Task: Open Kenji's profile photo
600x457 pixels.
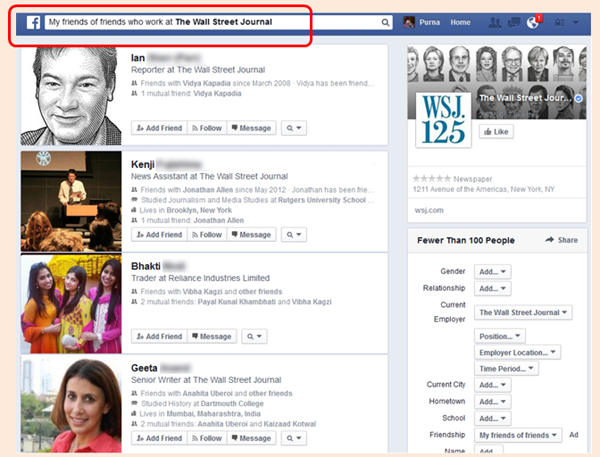Action: tap(71, 201)
